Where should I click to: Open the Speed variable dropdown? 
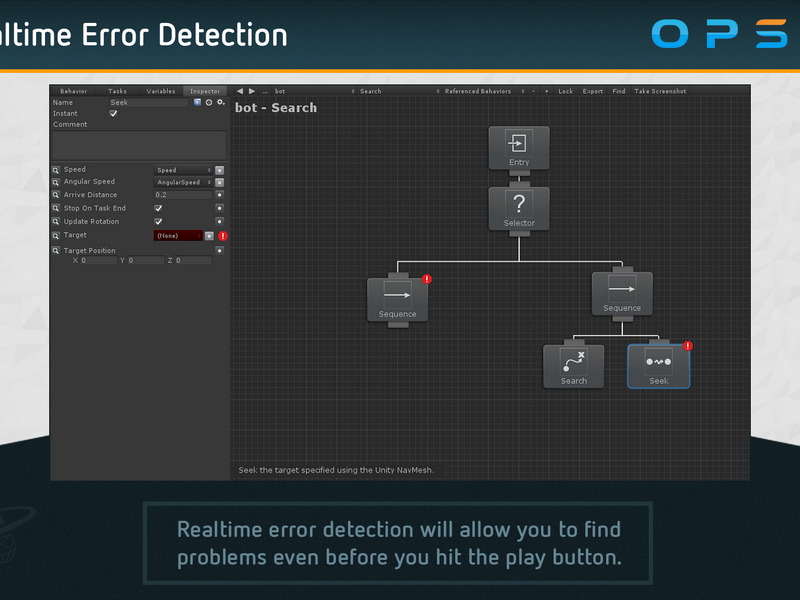183,170
